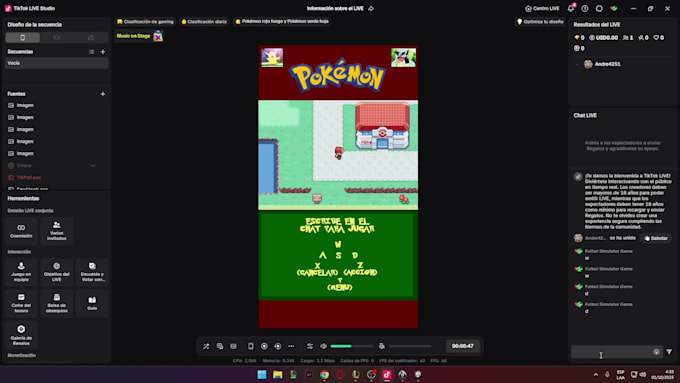Open the Clasificación de gaming tag
This screenshot has height=383, width=680.
[145, 22]
